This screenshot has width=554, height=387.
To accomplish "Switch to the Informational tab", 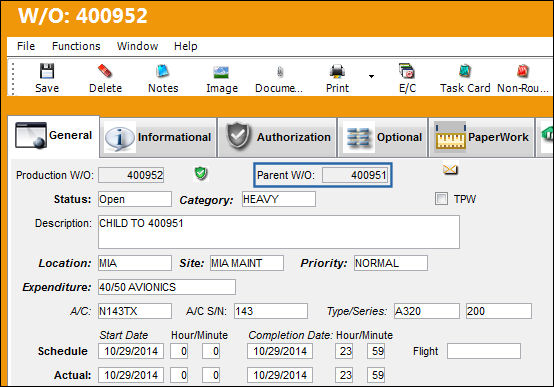I will (158, 137).
